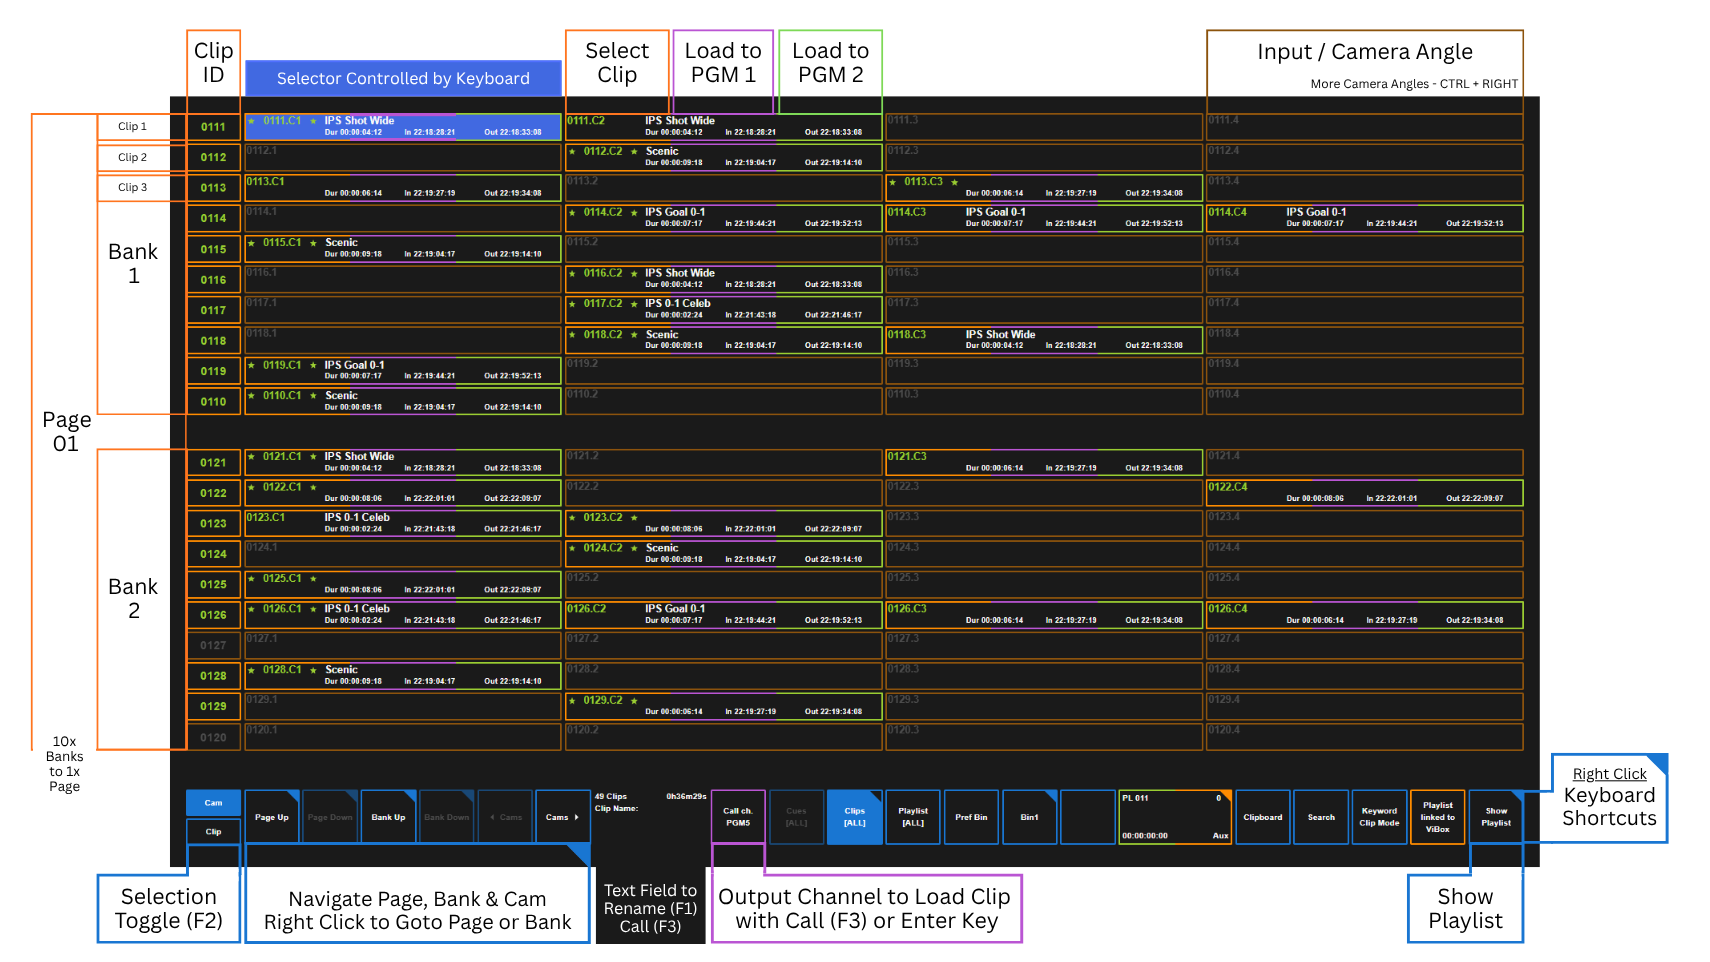Screen dimensions: 1710x962
Task: Select clip ID 0124
Action: [213, 554]
